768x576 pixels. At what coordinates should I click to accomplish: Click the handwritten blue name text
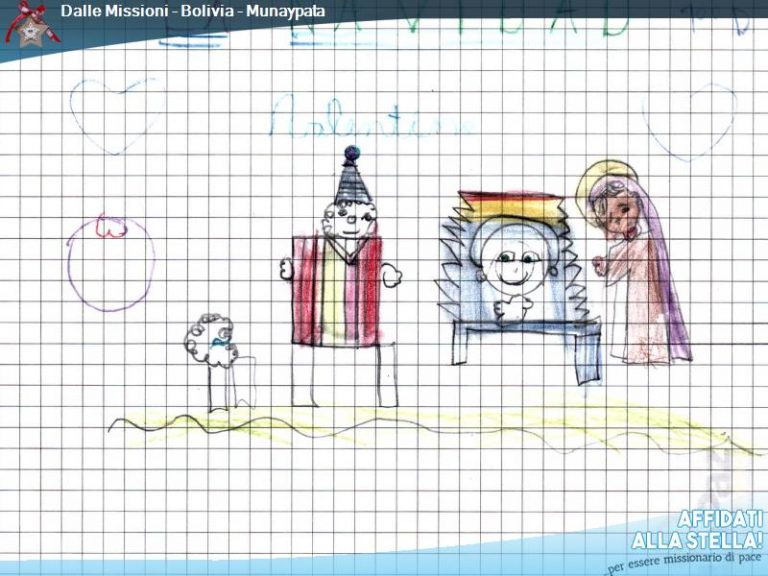[x=370, y=120]
